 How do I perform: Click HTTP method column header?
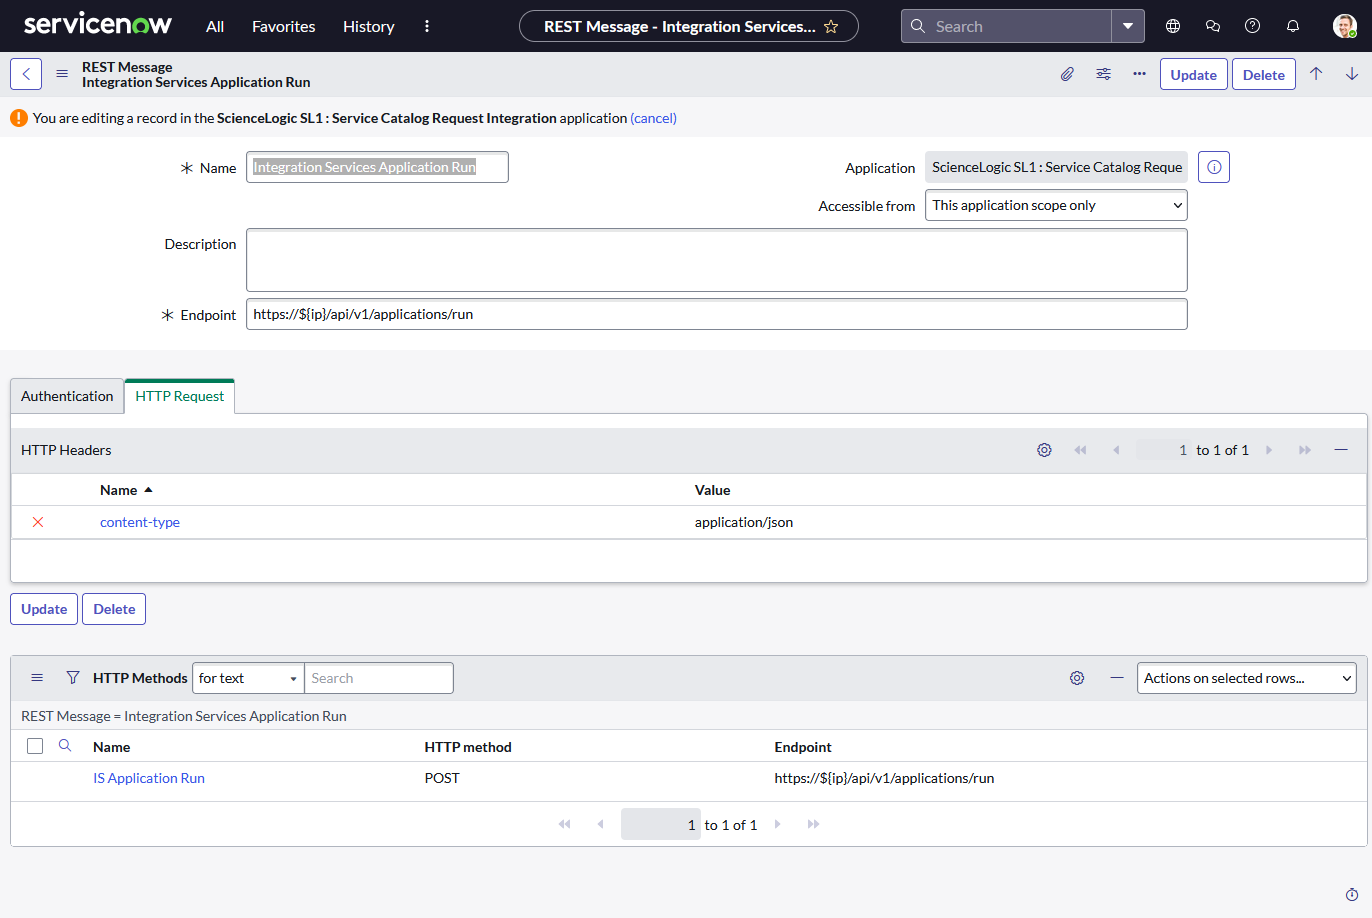pos(468,747)
